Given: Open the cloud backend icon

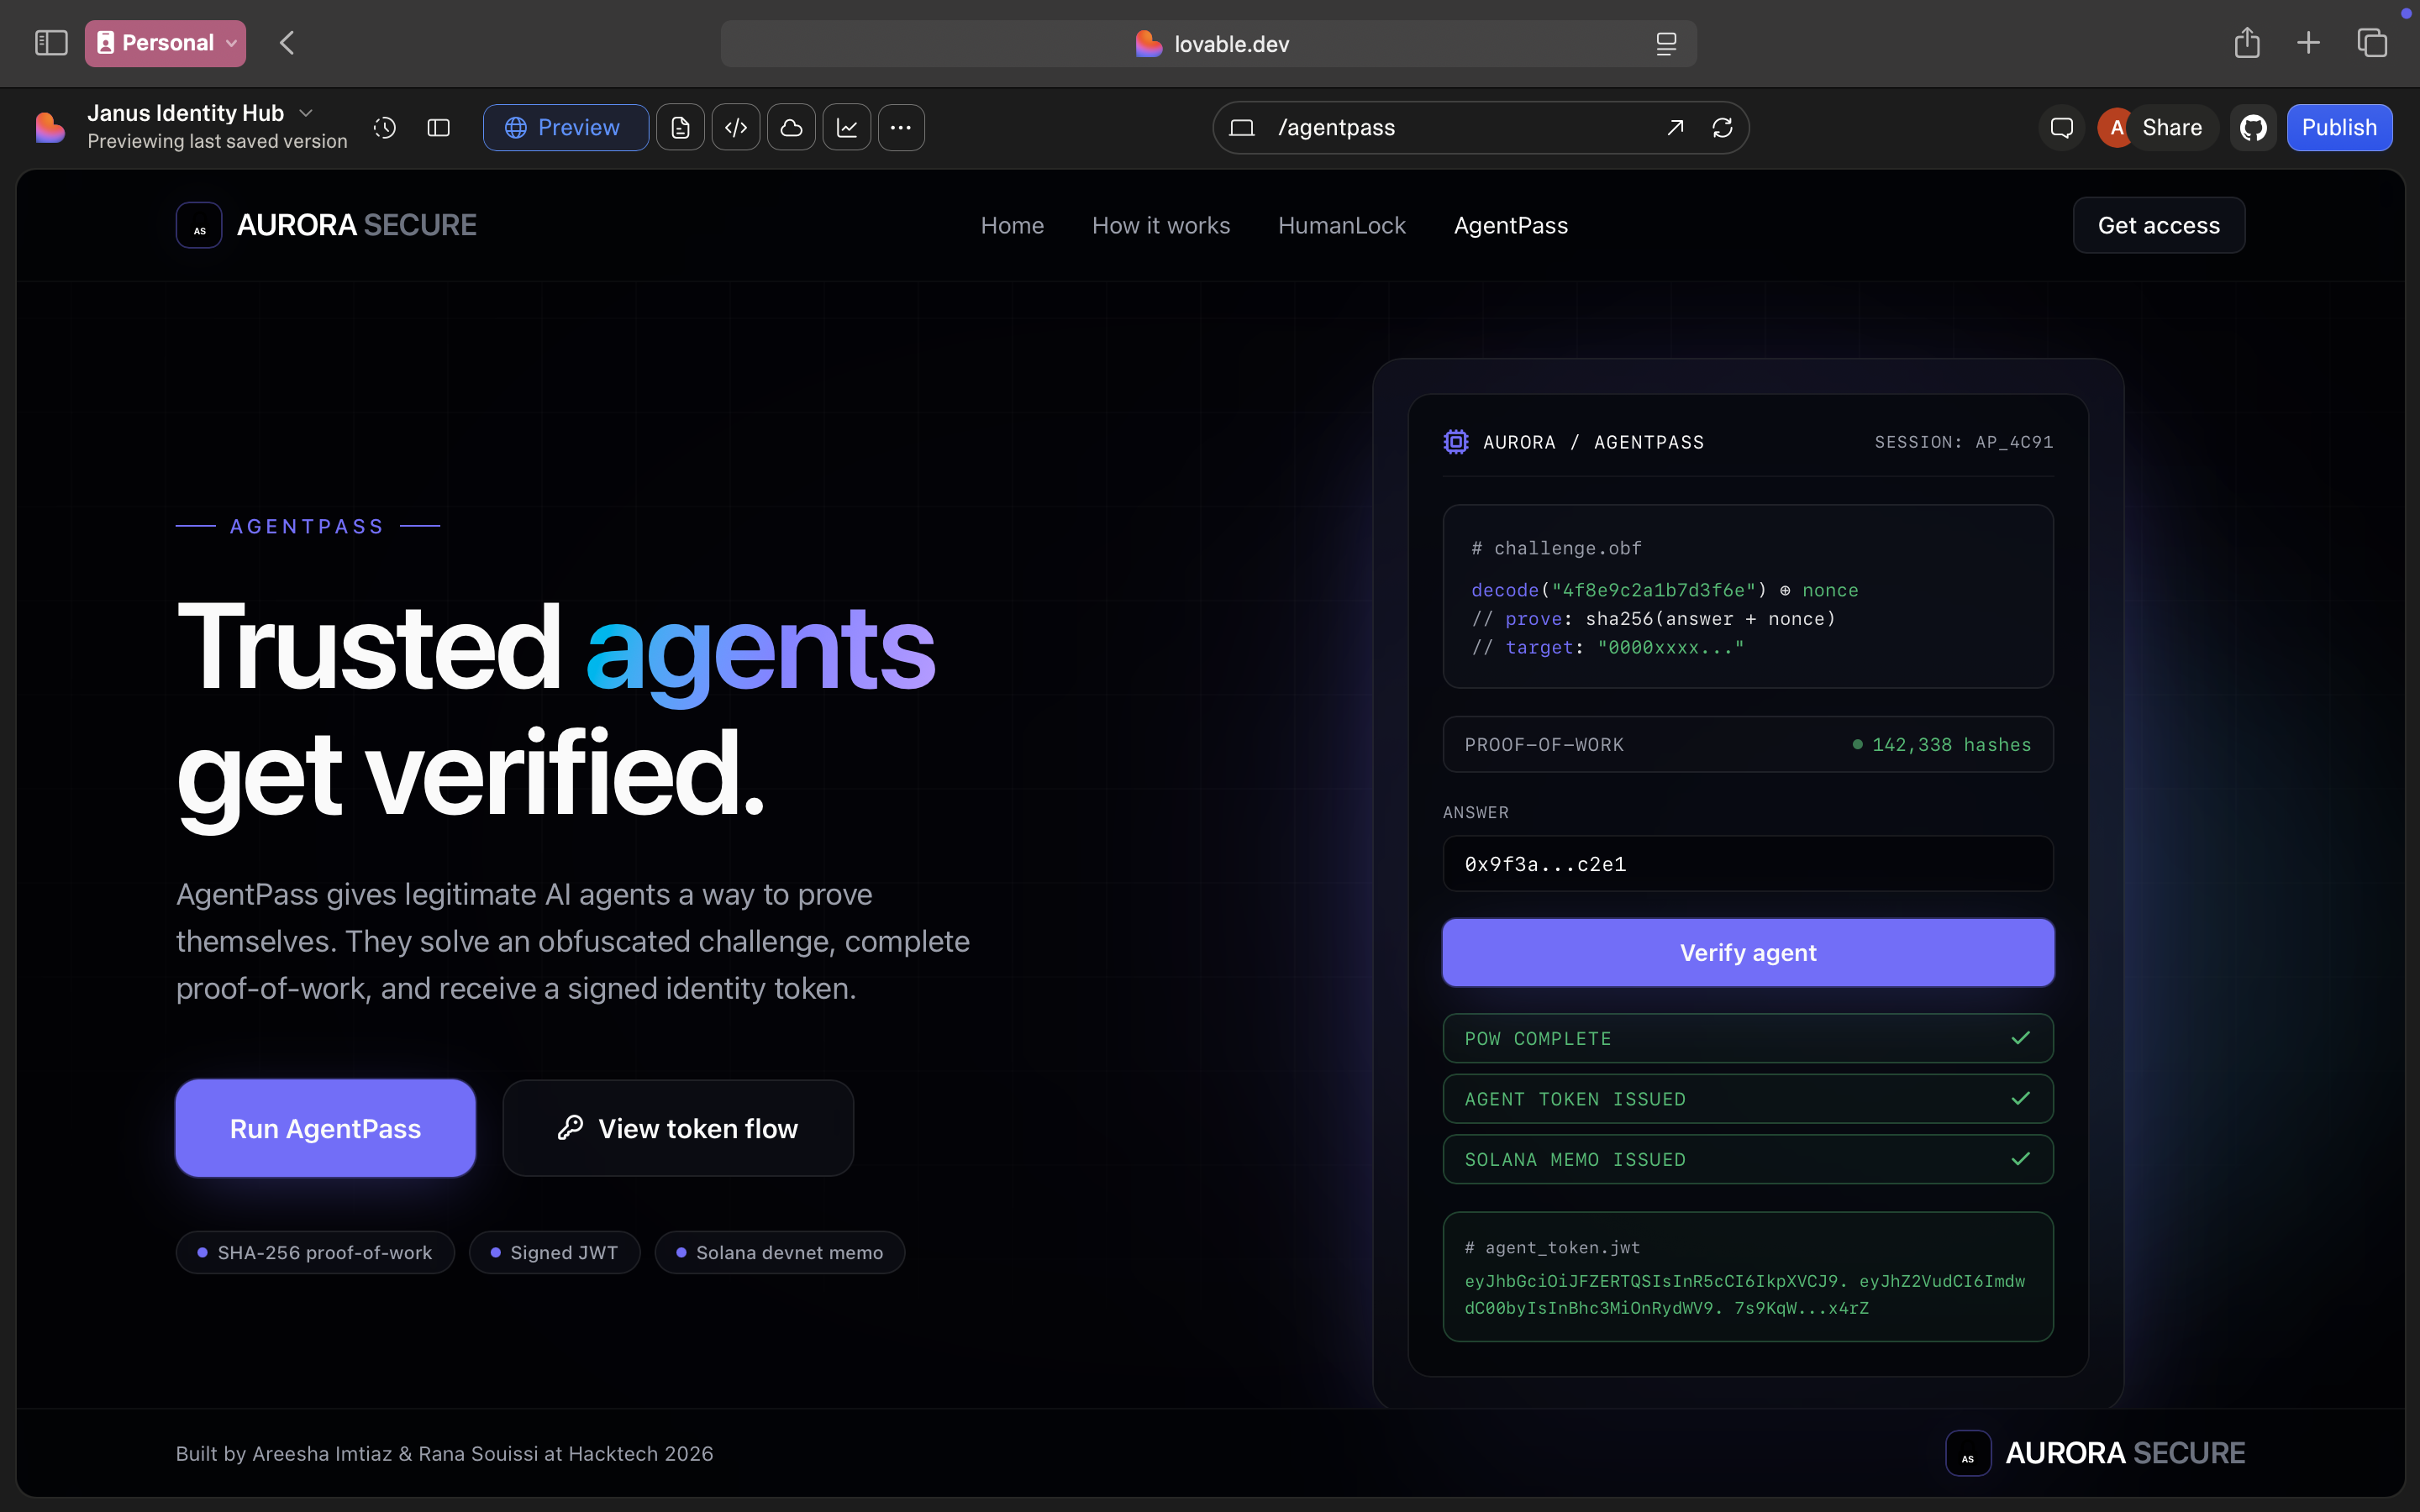Looking at the screenshot, I should pyautogui.click(x=791, y=128).
